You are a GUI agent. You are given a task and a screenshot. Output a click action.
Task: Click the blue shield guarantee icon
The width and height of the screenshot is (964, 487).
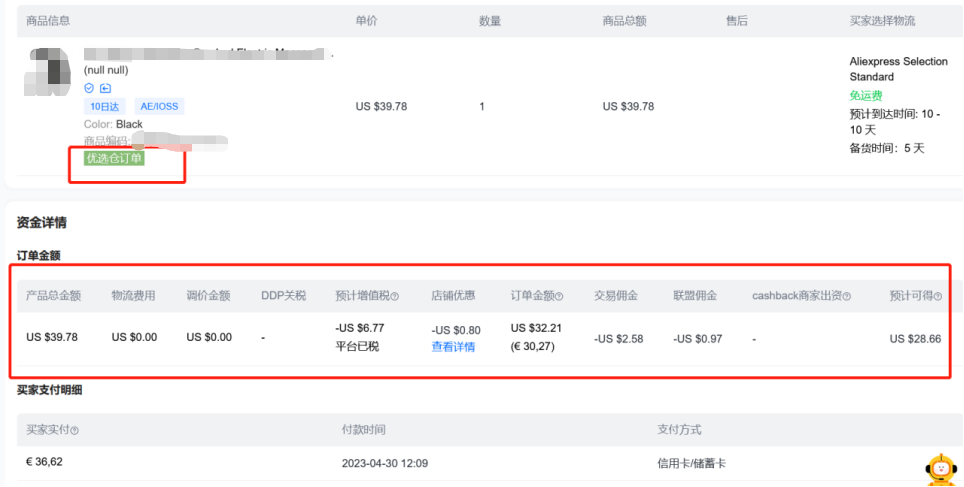click(x=89, y=88)
